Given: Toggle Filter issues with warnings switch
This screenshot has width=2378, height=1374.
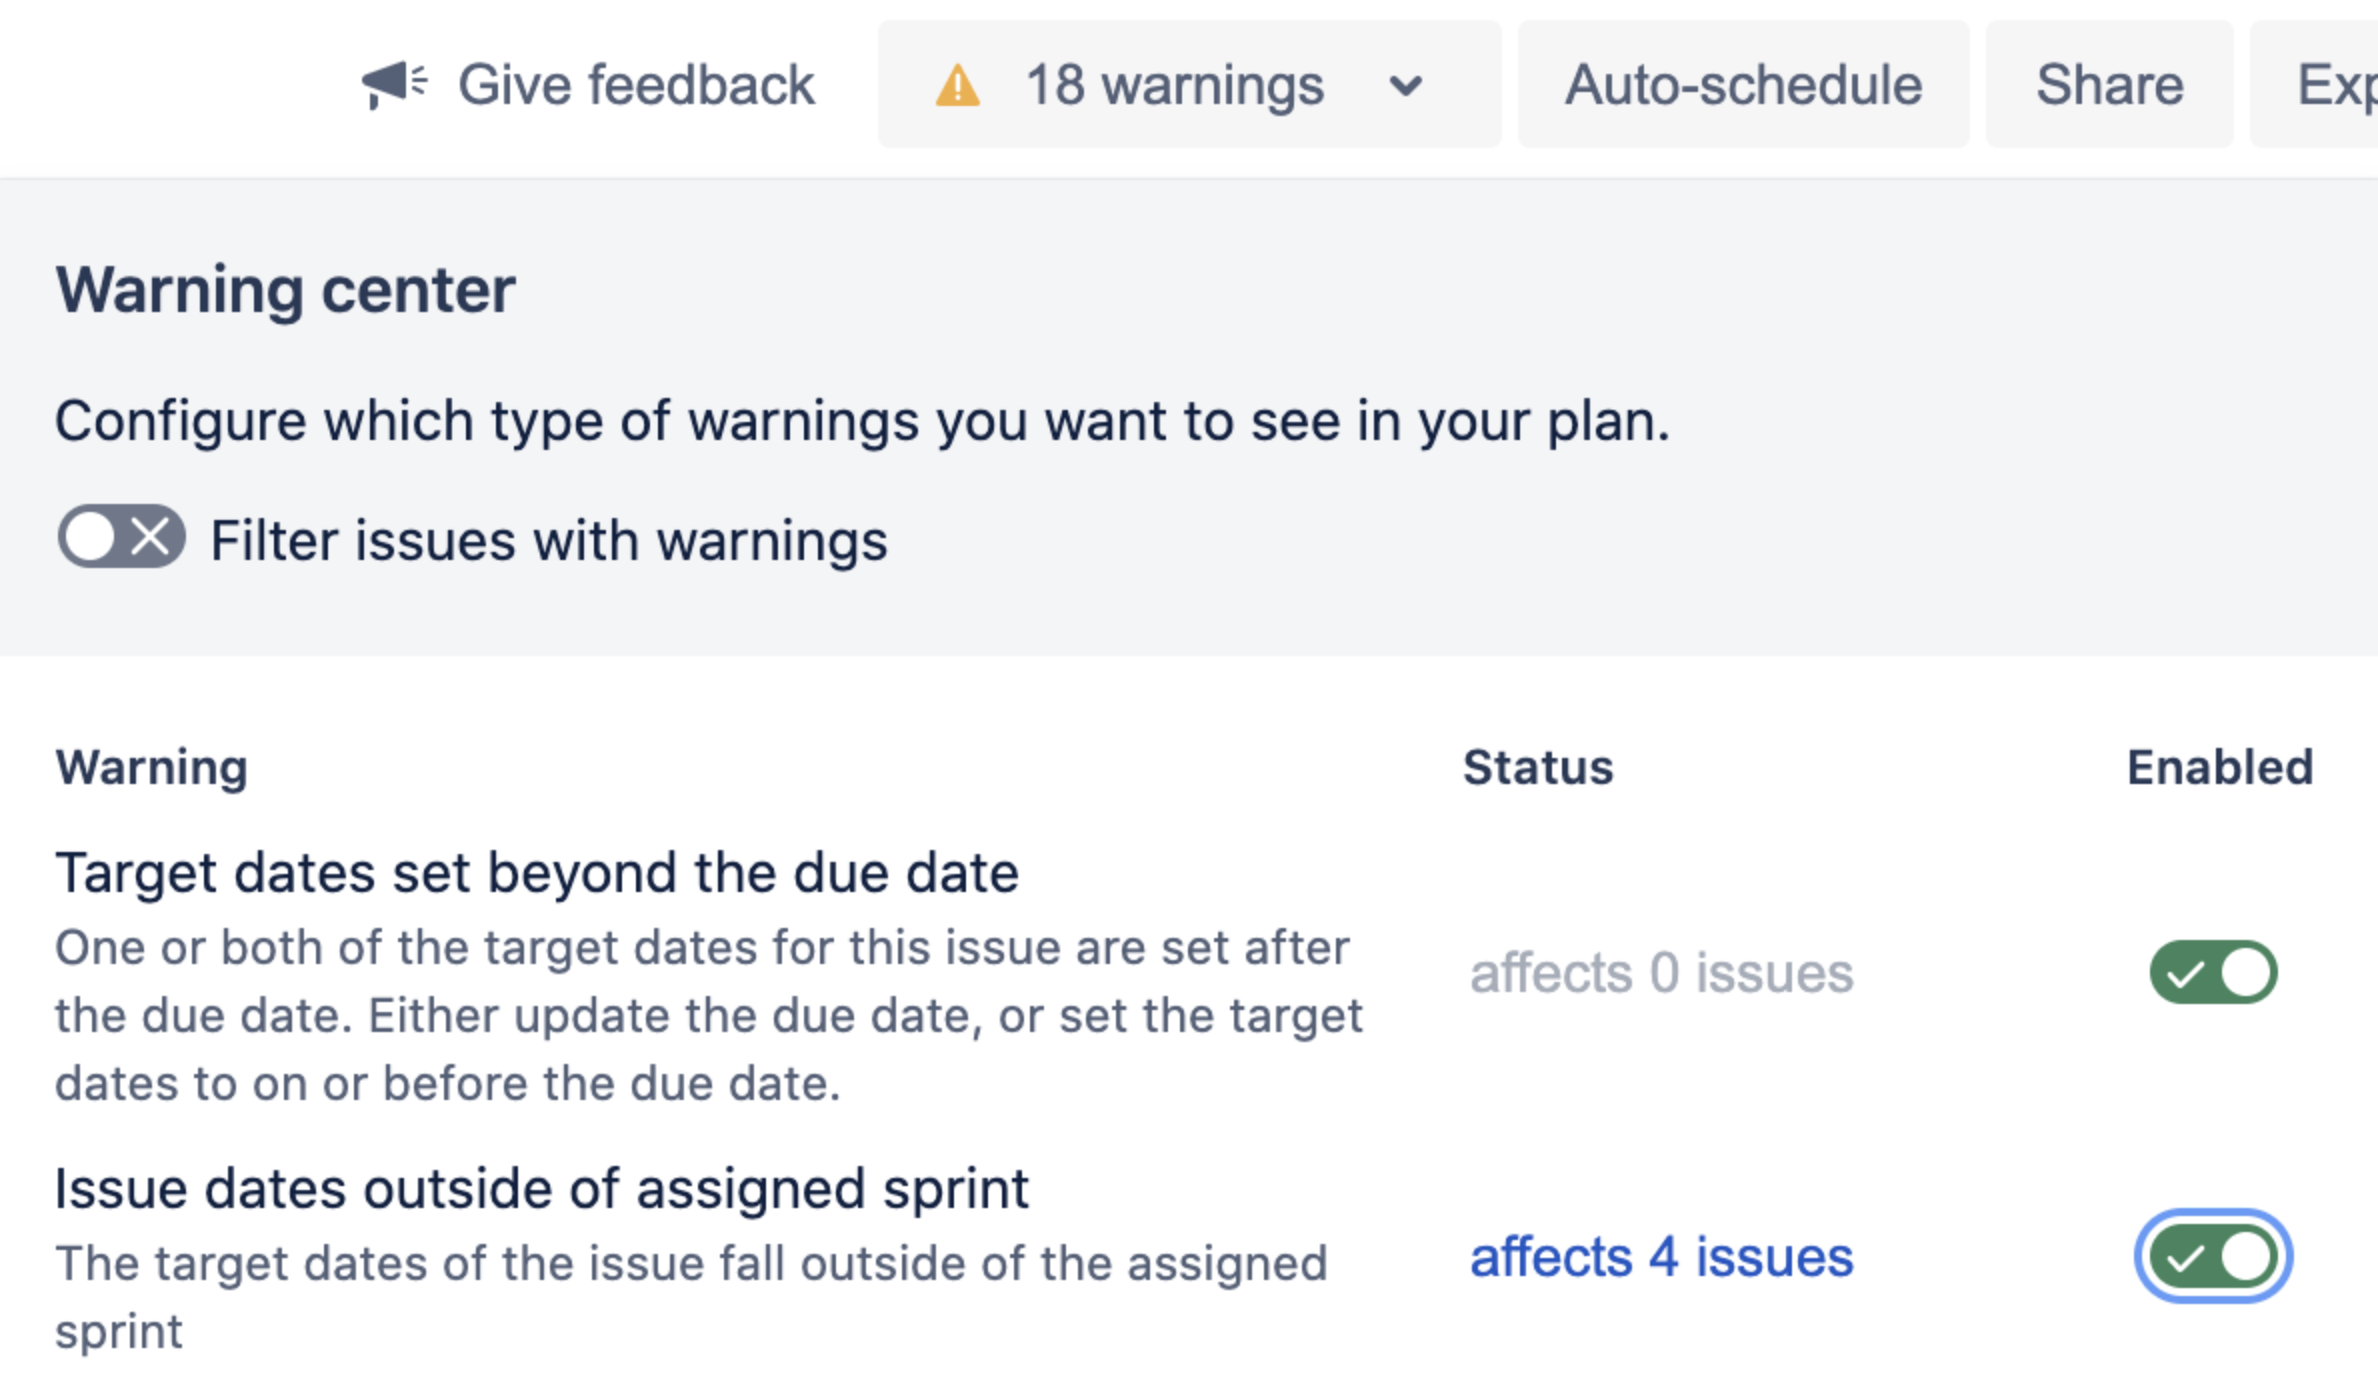Looking at the screenshot, I should click(121, 537).
